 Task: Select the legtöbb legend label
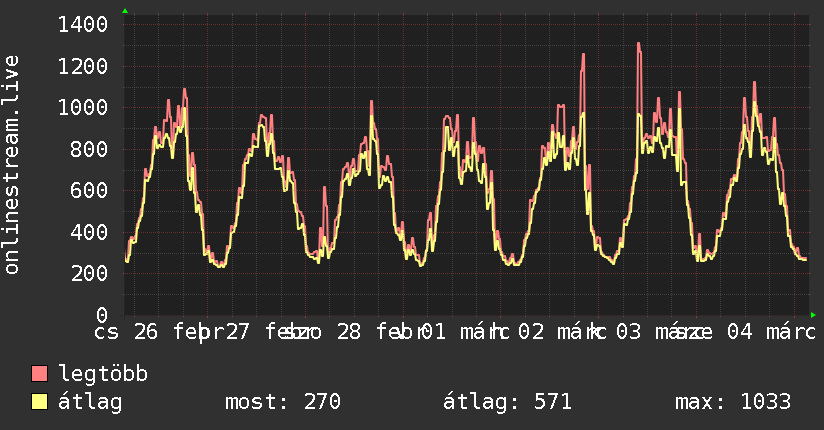(103, 373)
